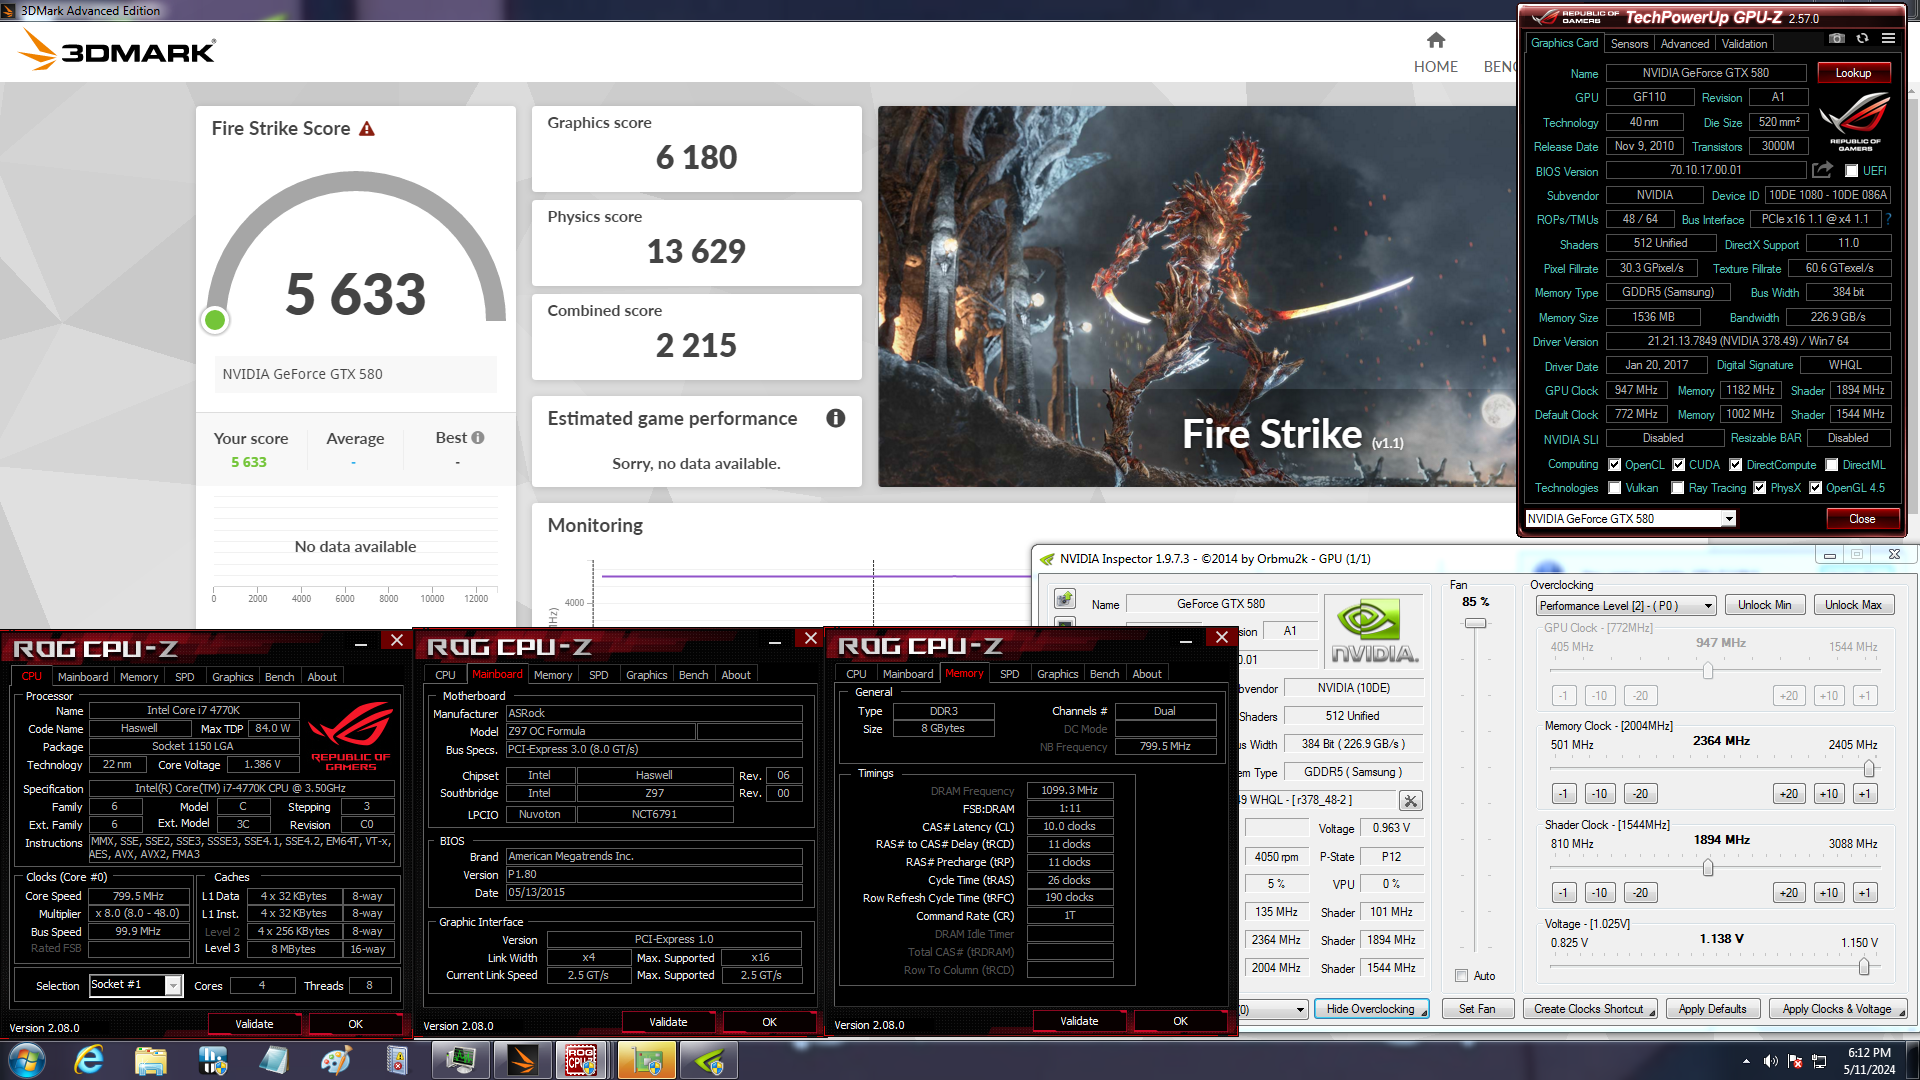Switch to NVIDIA Inspector taskbar icon
Viewport: 1920px width, 1080px height.
tap(709, 1060)
